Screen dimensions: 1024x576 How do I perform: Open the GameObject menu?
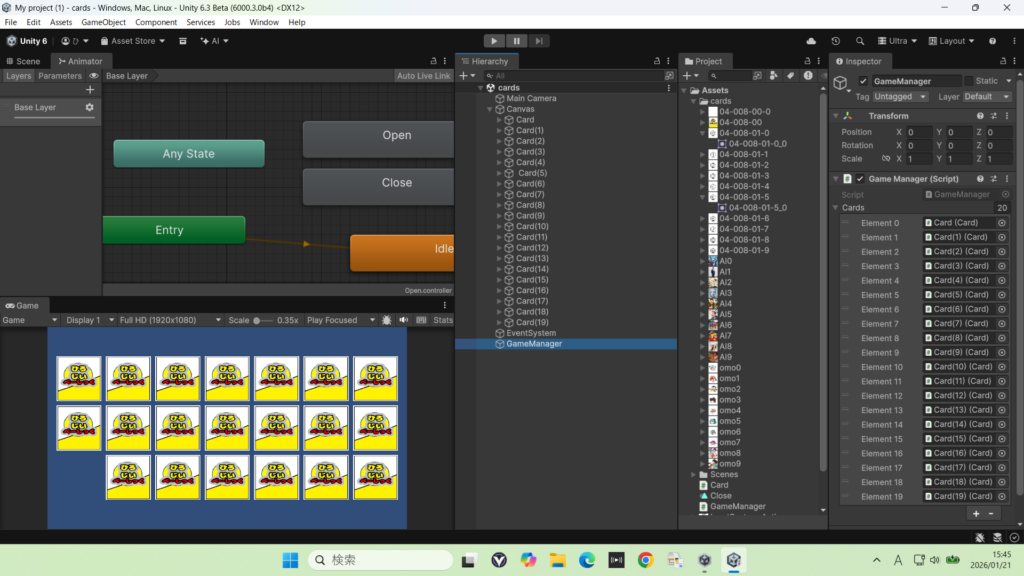(103, 22)
